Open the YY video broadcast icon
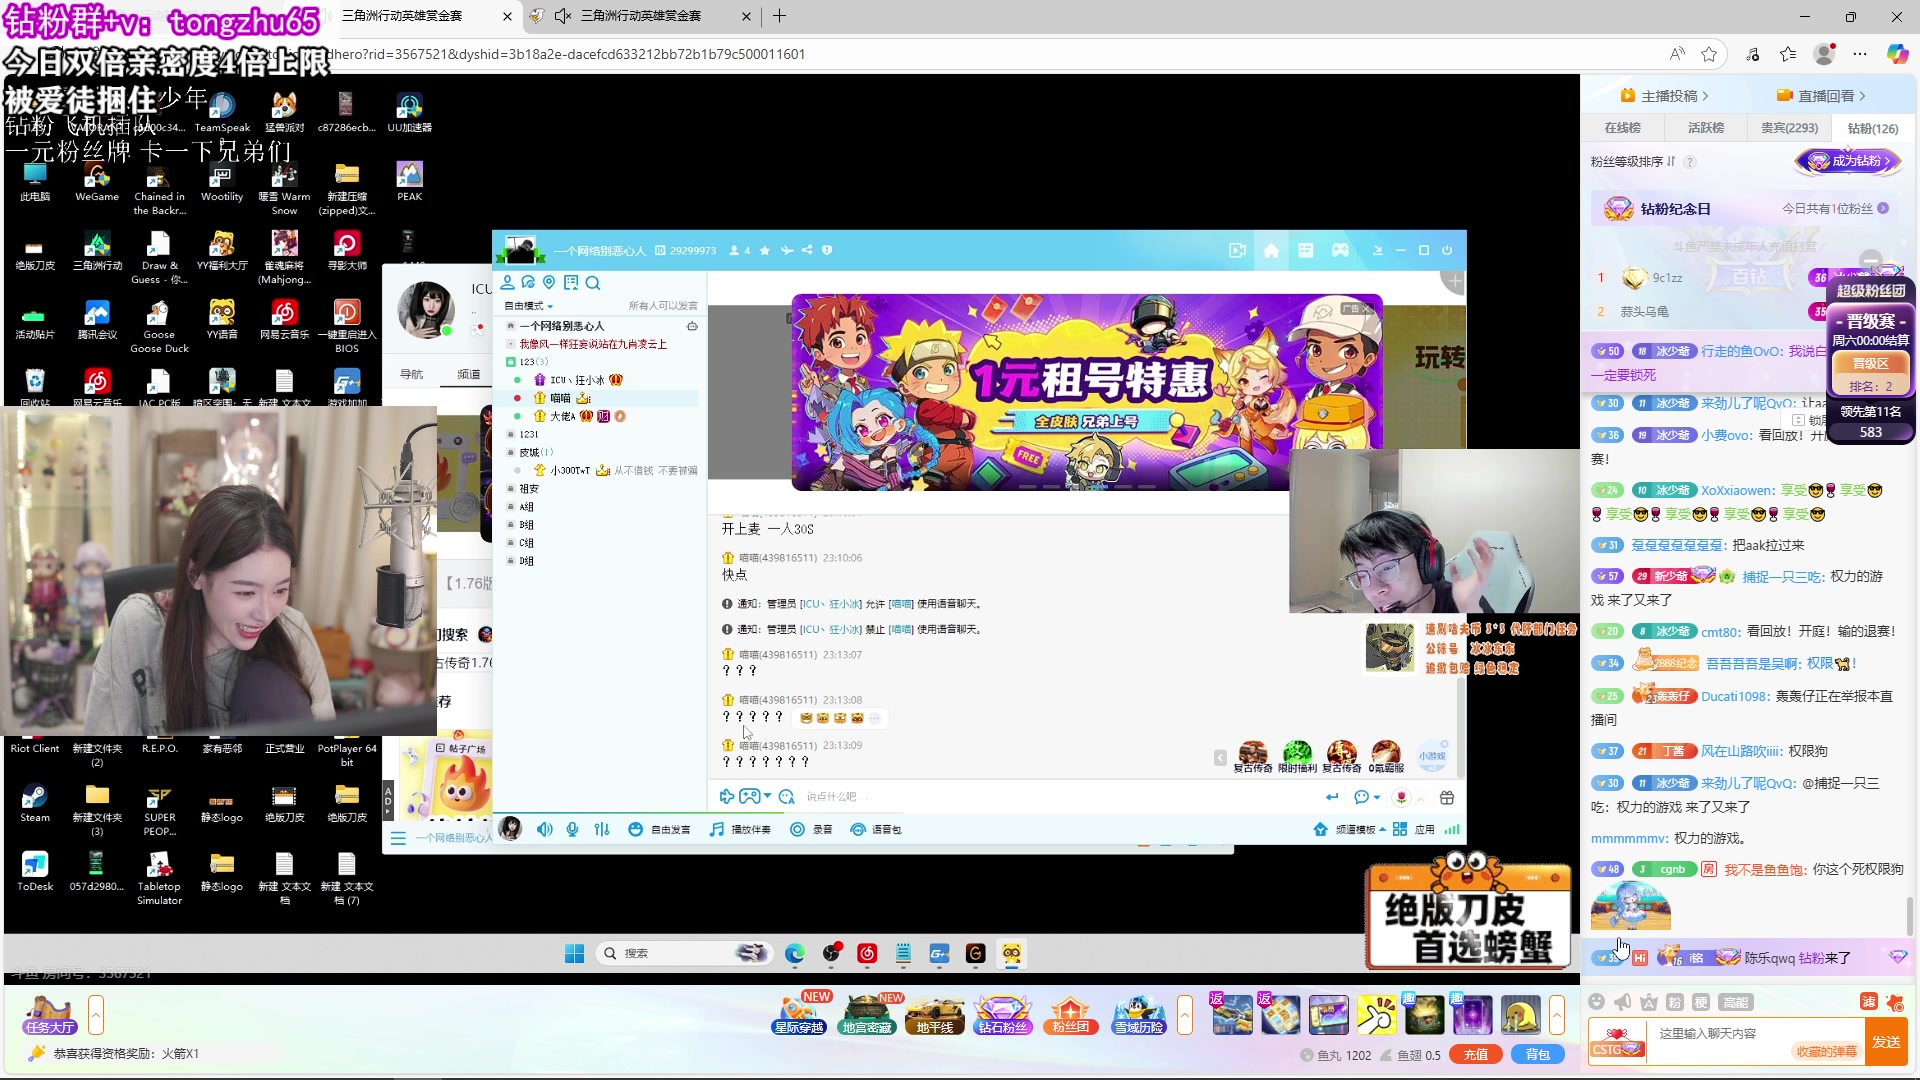 click(x=1237, y=251)
